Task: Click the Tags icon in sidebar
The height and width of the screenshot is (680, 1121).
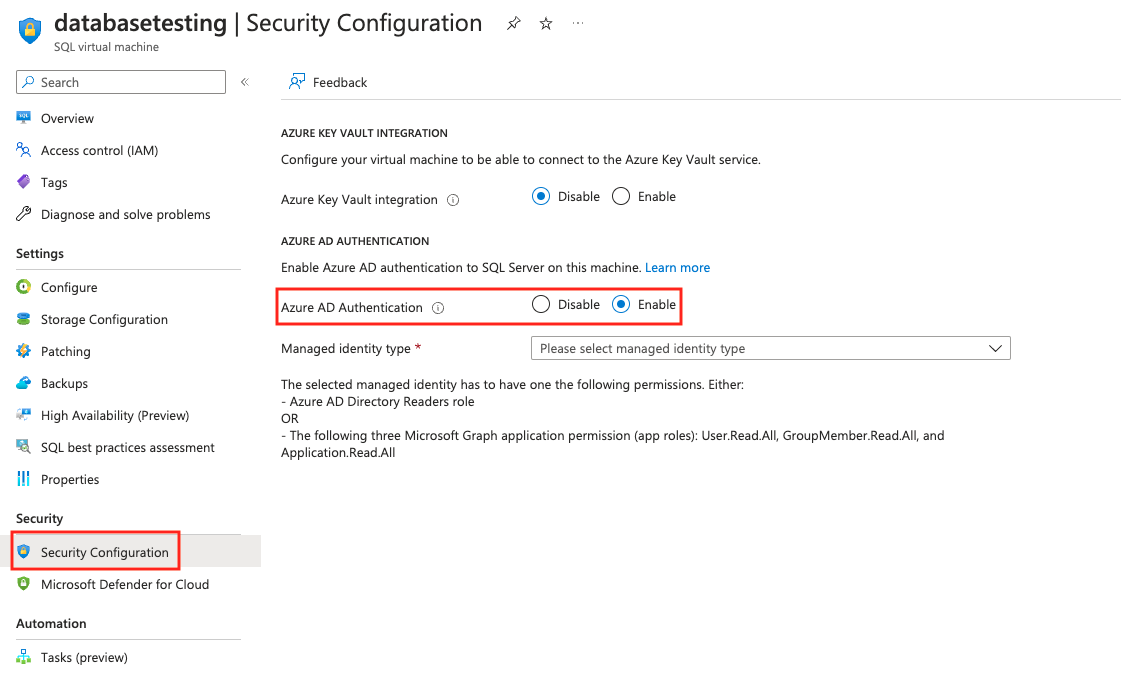Action: [24, 182]
